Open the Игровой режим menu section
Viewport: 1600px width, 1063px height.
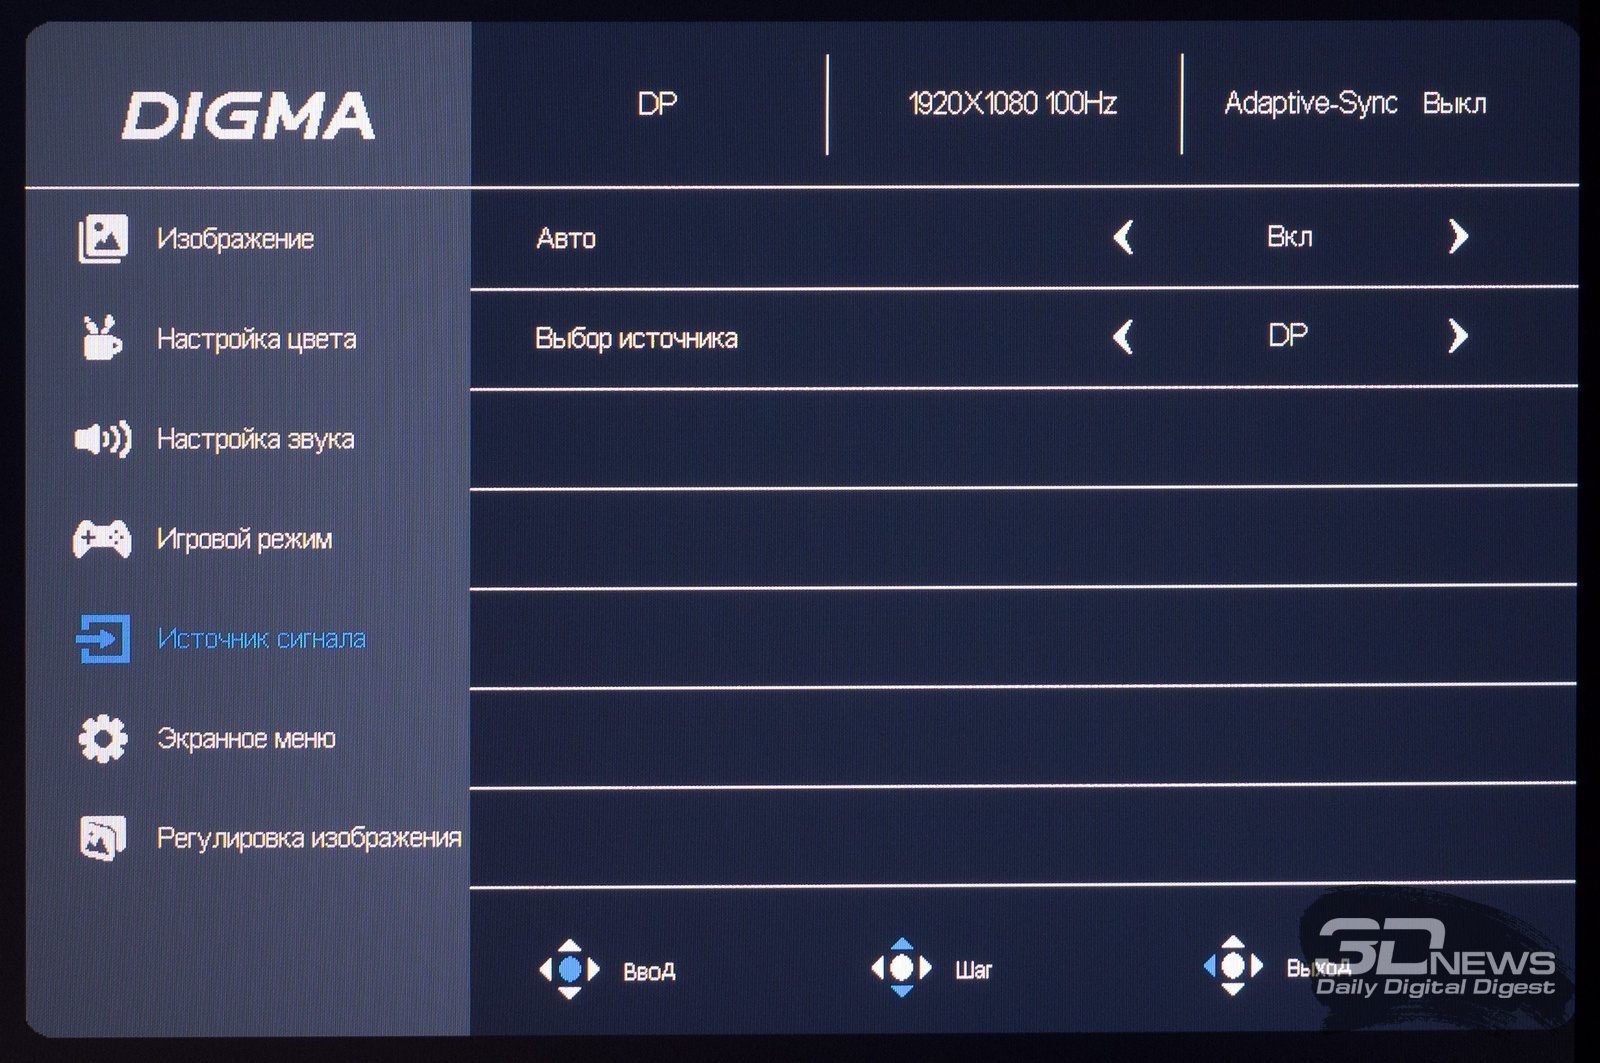pyautogui.click(x=244, y=539)
